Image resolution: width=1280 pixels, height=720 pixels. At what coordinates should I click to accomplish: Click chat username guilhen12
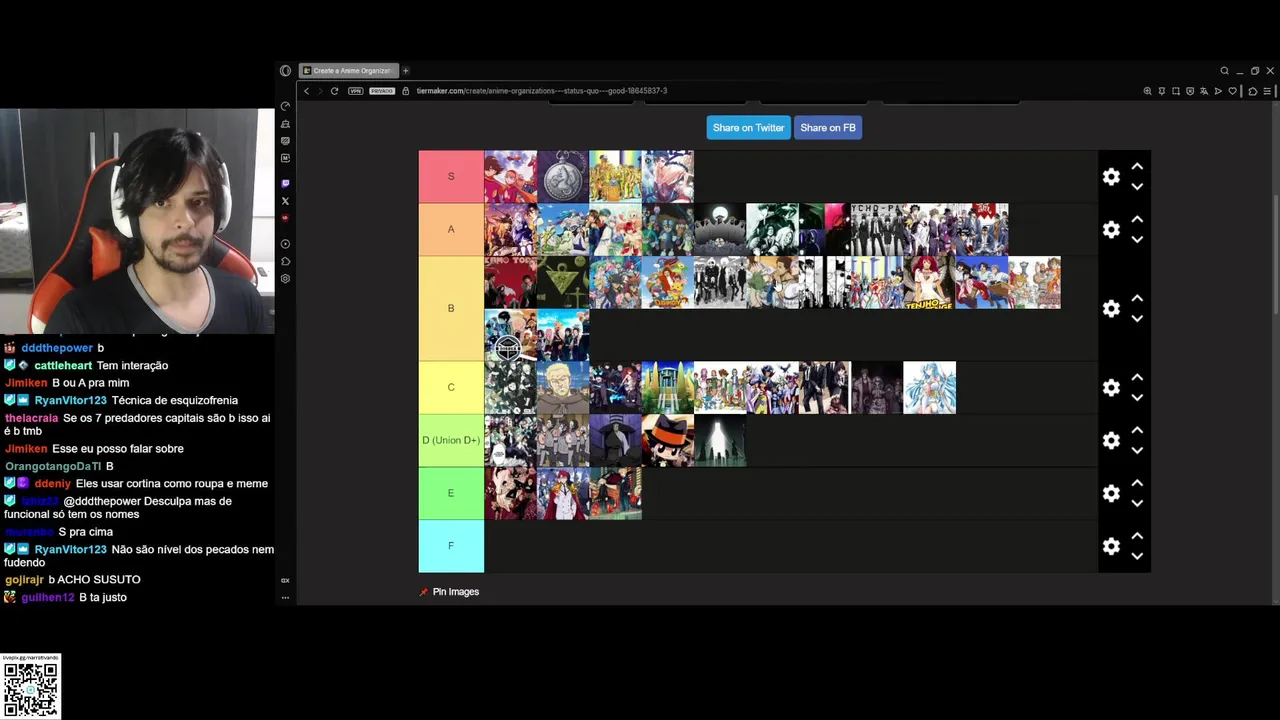[x=48, y=598]
